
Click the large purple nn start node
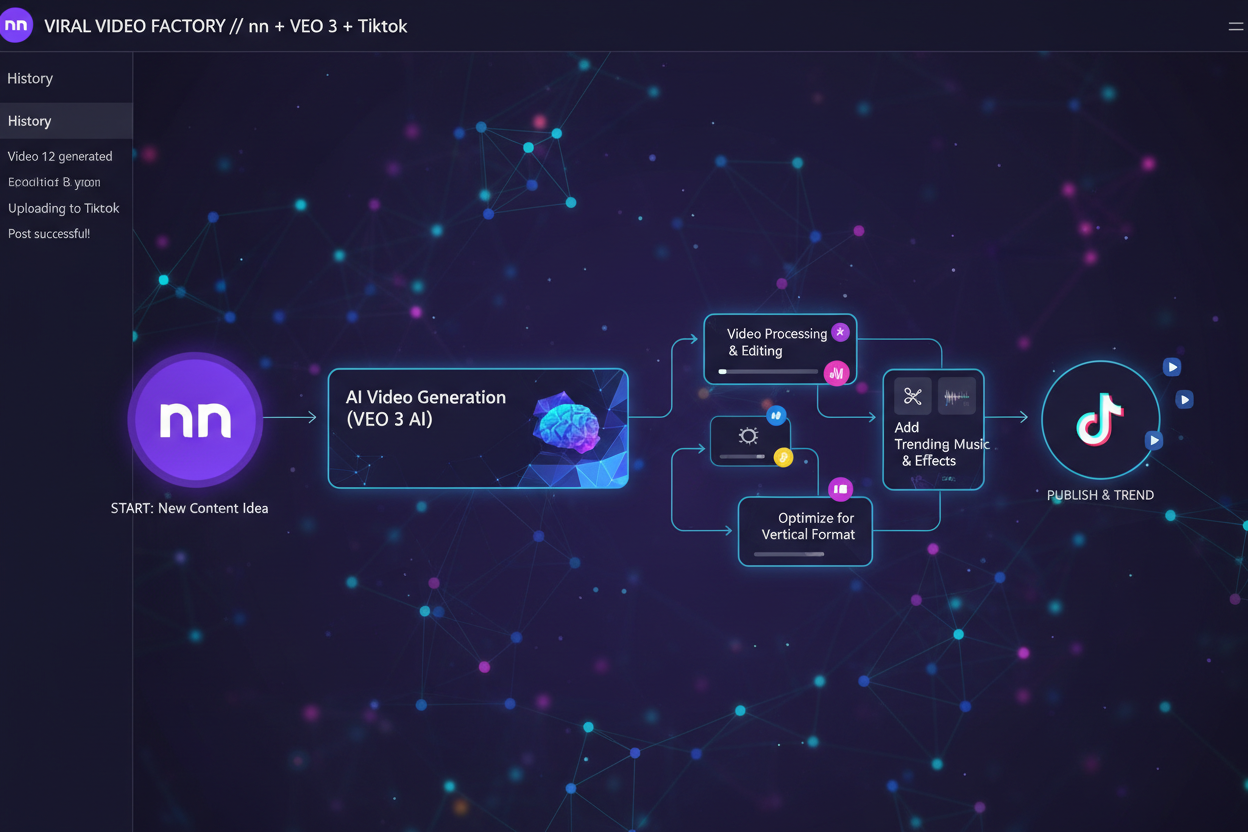pyautogui.click(x=195, y=420)
